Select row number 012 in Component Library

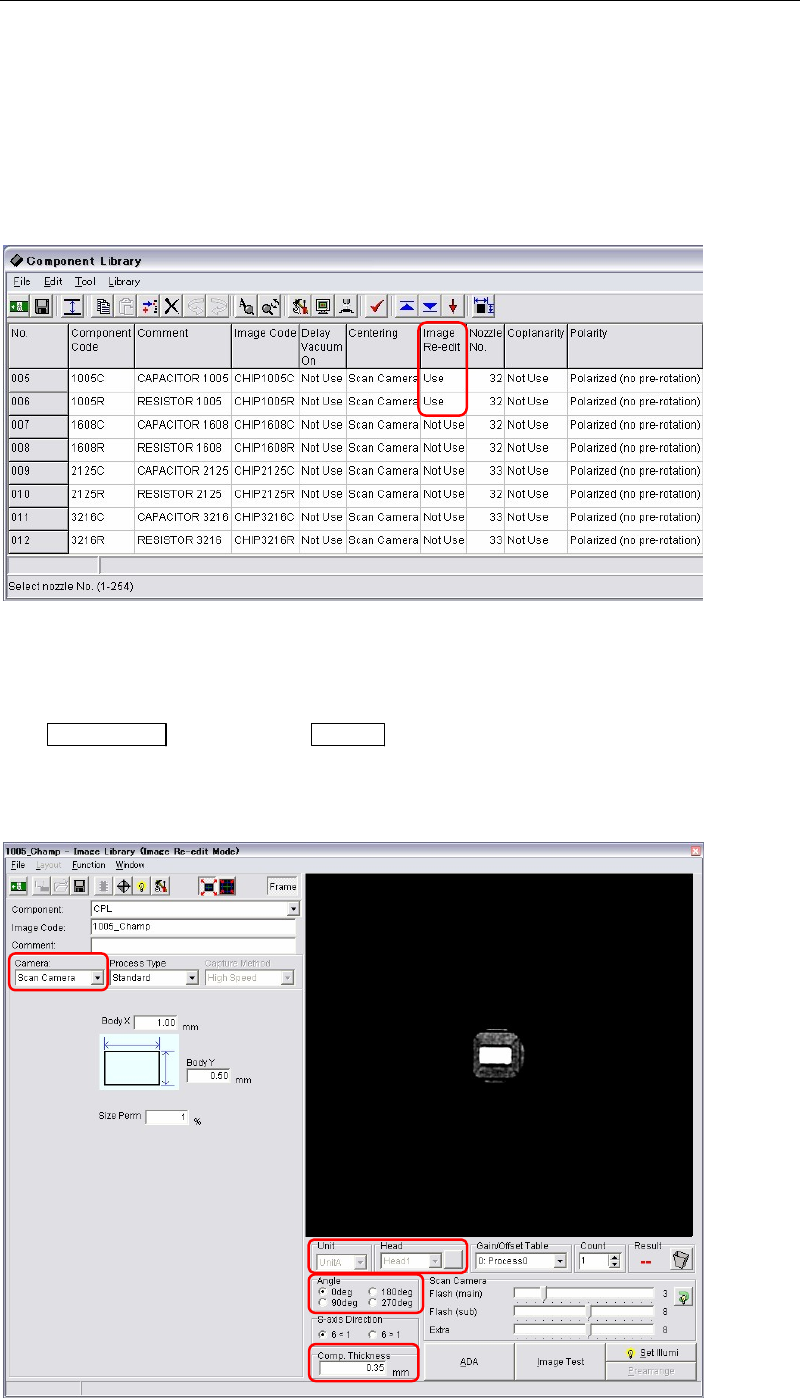pyautogui.click(x=38, y=540)
